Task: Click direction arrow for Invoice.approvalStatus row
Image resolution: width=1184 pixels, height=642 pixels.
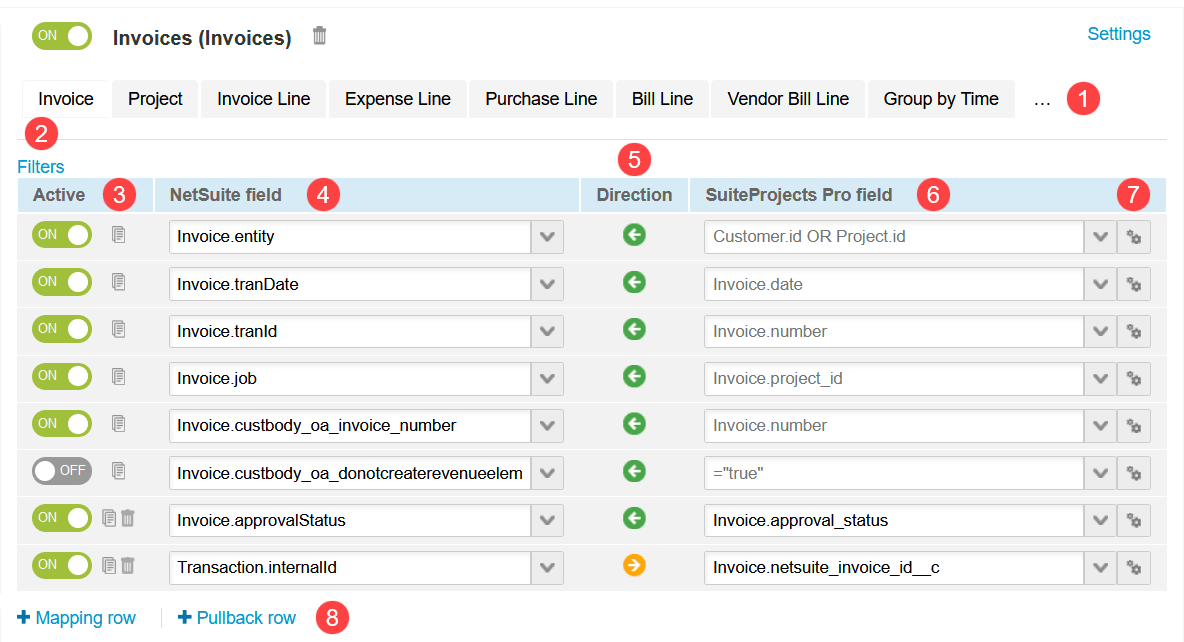Action: point(634,518)
